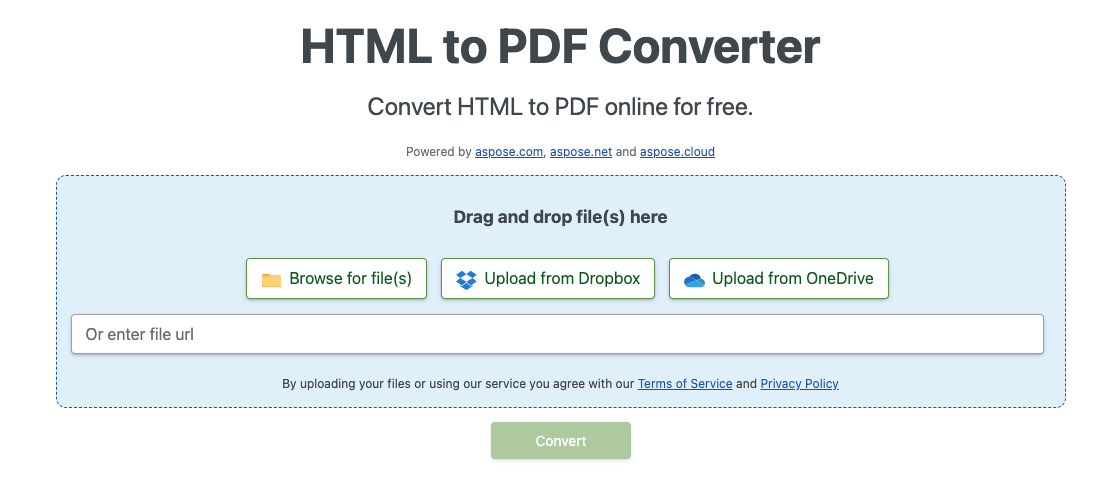
Task: Click the word "and" before Privacy Policy
Action: point(746,383)
